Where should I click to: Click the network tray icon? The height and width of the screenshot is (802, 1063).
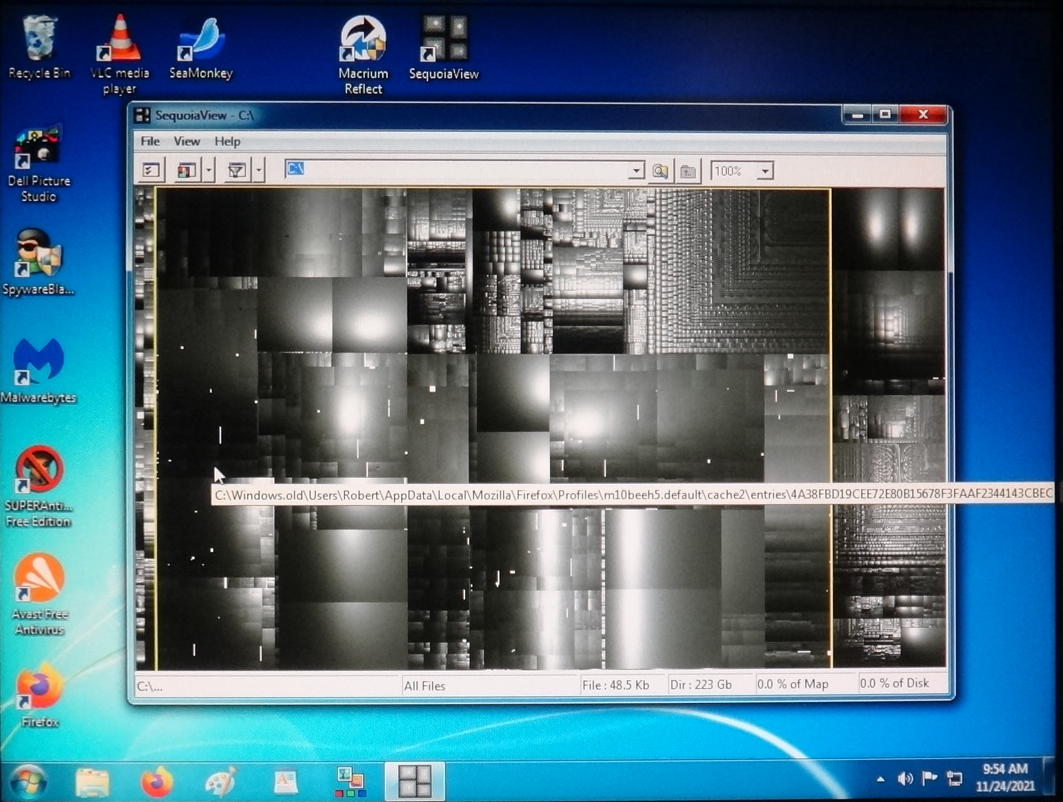click(955, 779)
